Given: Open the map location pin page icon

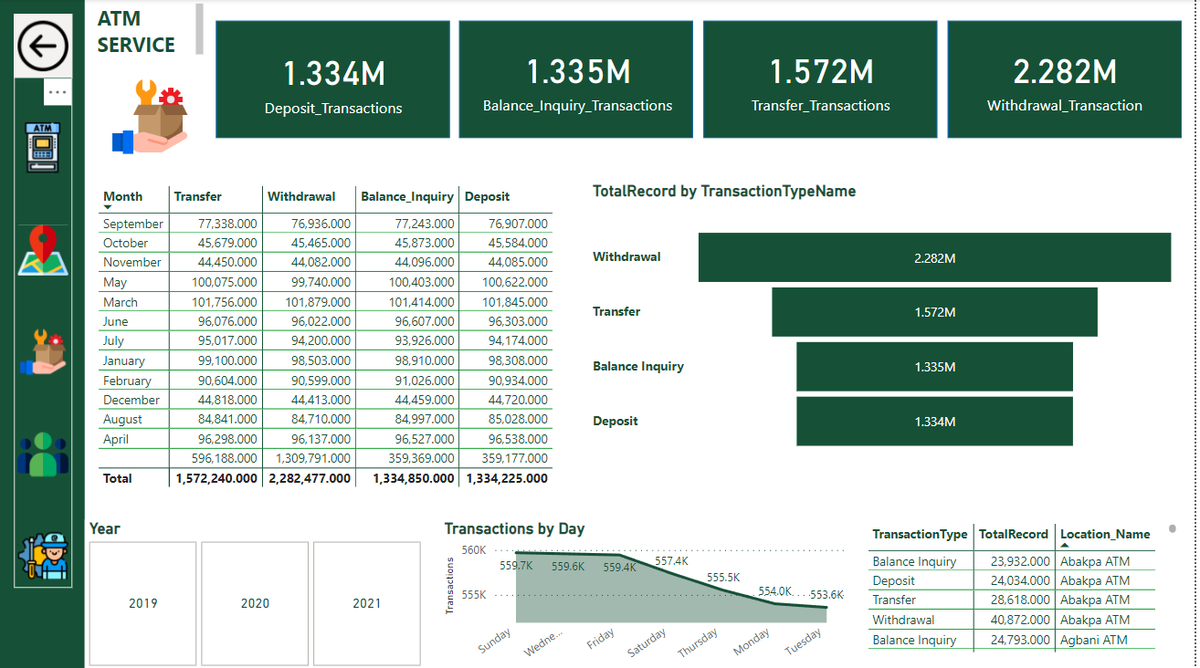Looking at the screenshot, I should click(x=43, y=251).
